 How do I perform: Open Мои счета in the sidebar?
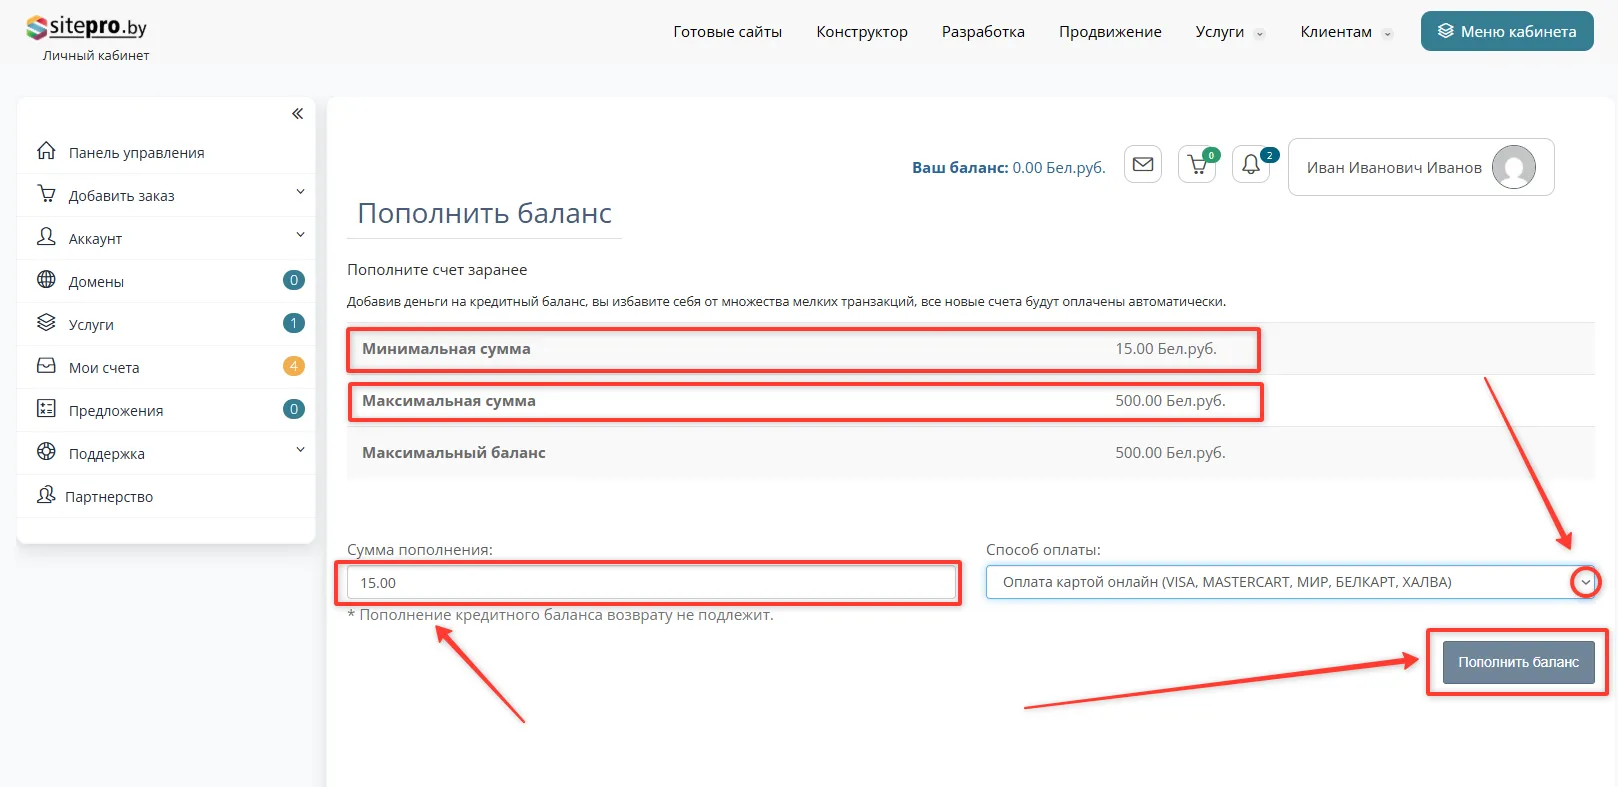104,367
